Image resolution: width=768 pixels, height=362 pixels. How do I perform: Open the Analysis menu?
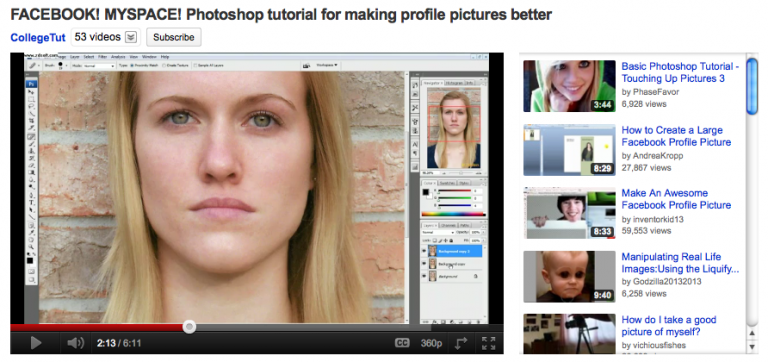click(118, 57)
